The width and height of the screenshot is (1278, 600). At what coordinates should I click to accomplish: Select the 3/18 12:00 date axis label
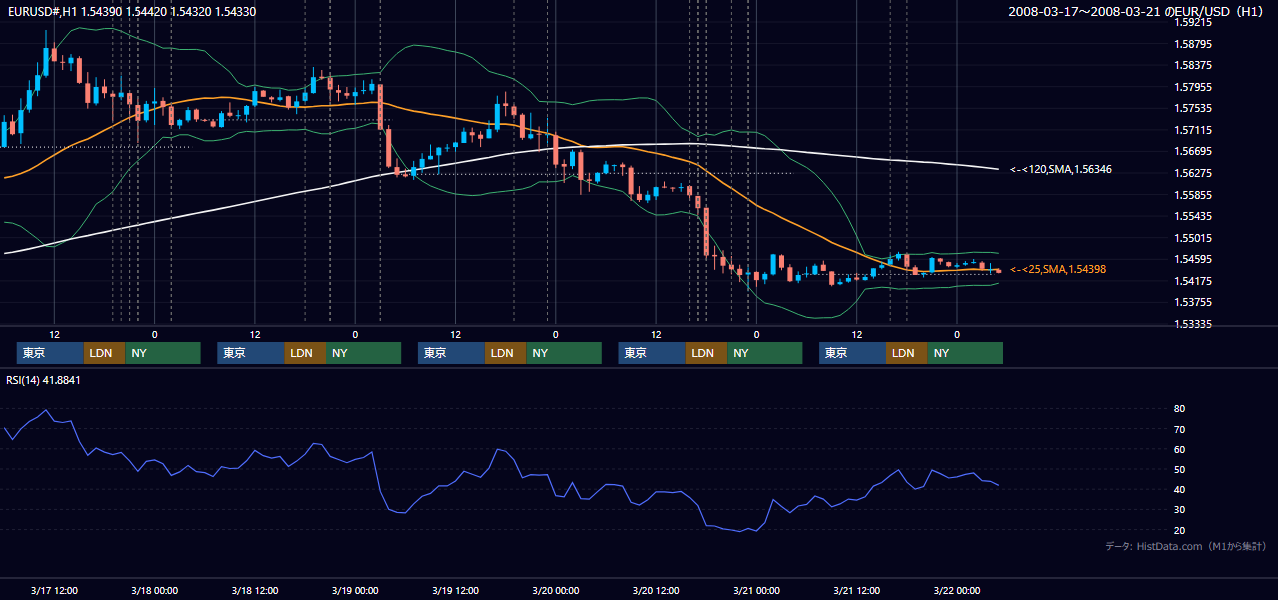[255, 590]
